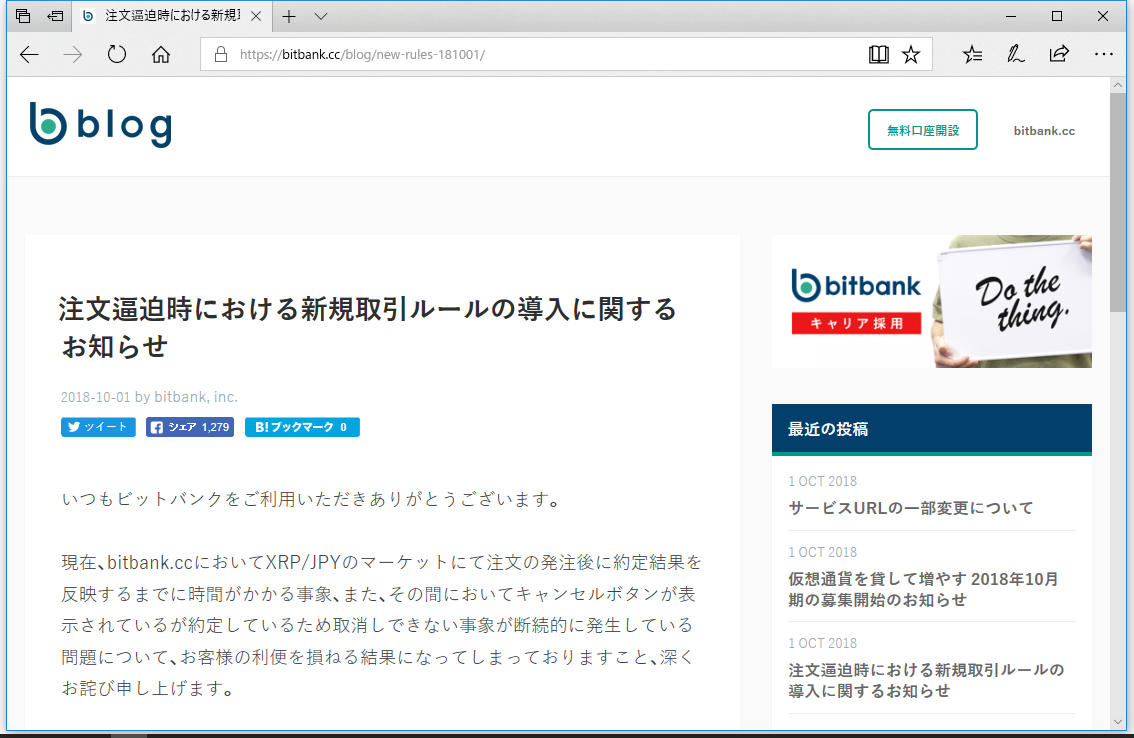The width and height of the screenshot is (1134, 738).
Task: Toggle reading view for the article
Action: 878,55
